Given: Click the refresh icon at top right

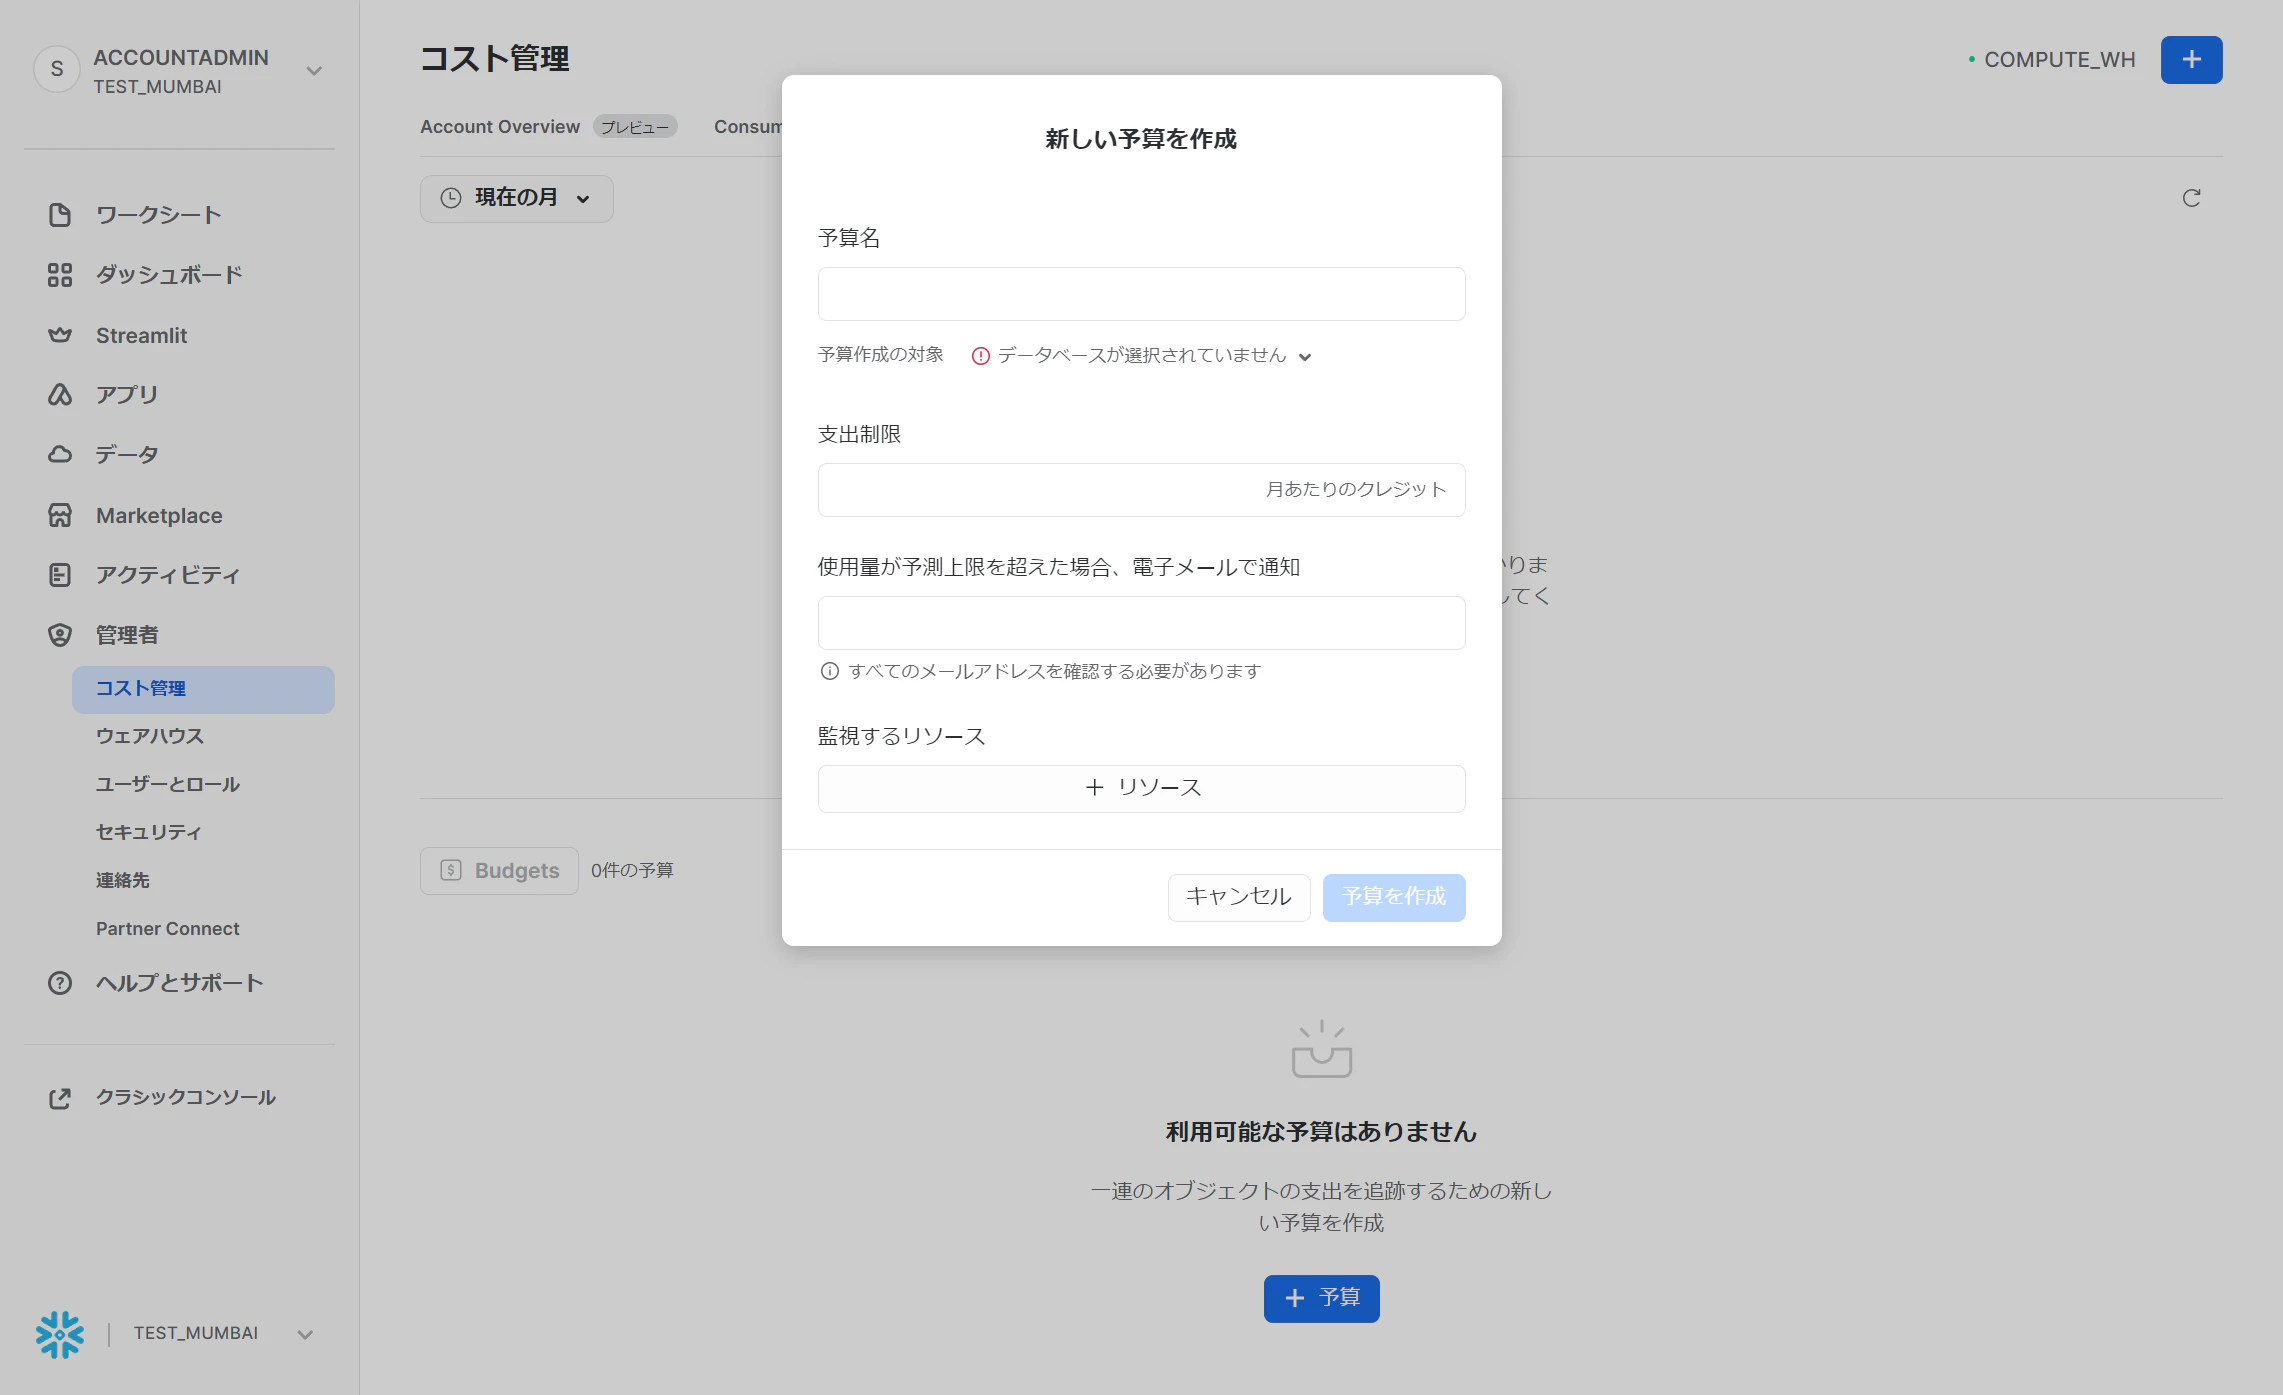Looking at the screenshot, I should click(x=2191, y=198).
